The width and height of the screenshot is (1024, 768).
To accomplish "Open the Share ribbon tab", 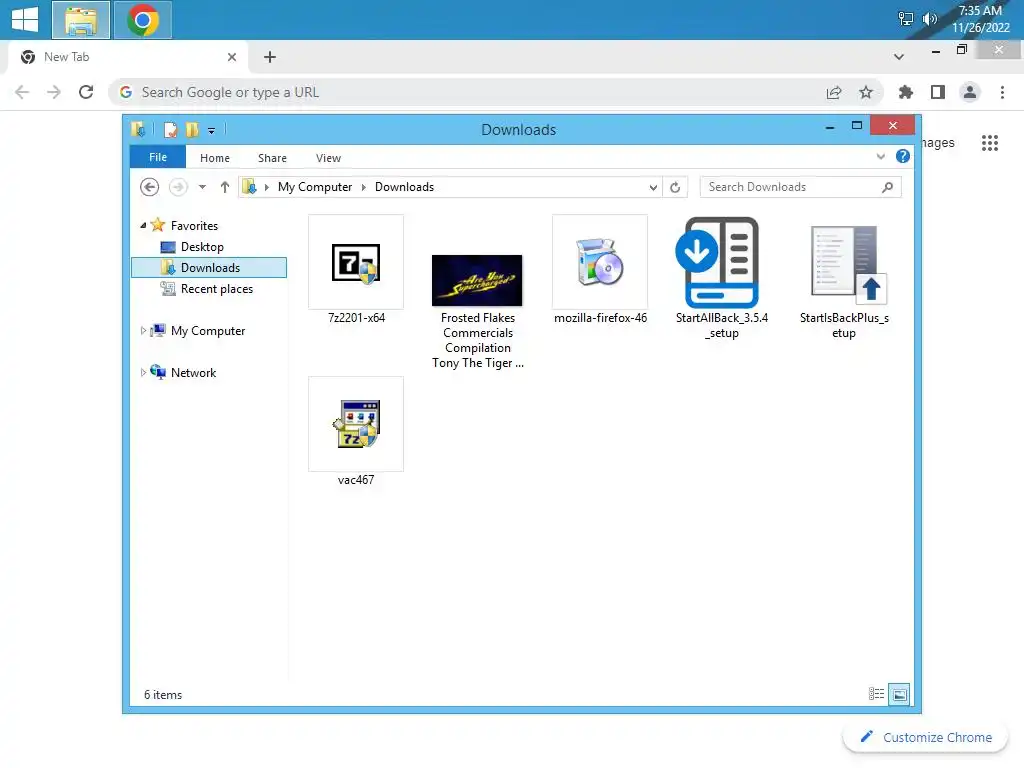I will tap(272, 158).
